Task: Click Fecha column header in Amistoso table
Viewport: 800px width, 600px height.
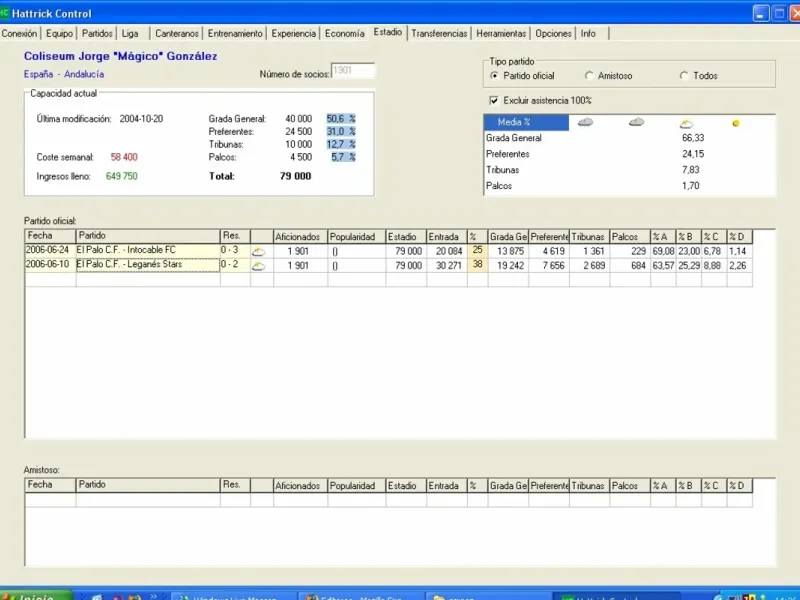Action: pyautogui.click(x=51, y=485)
